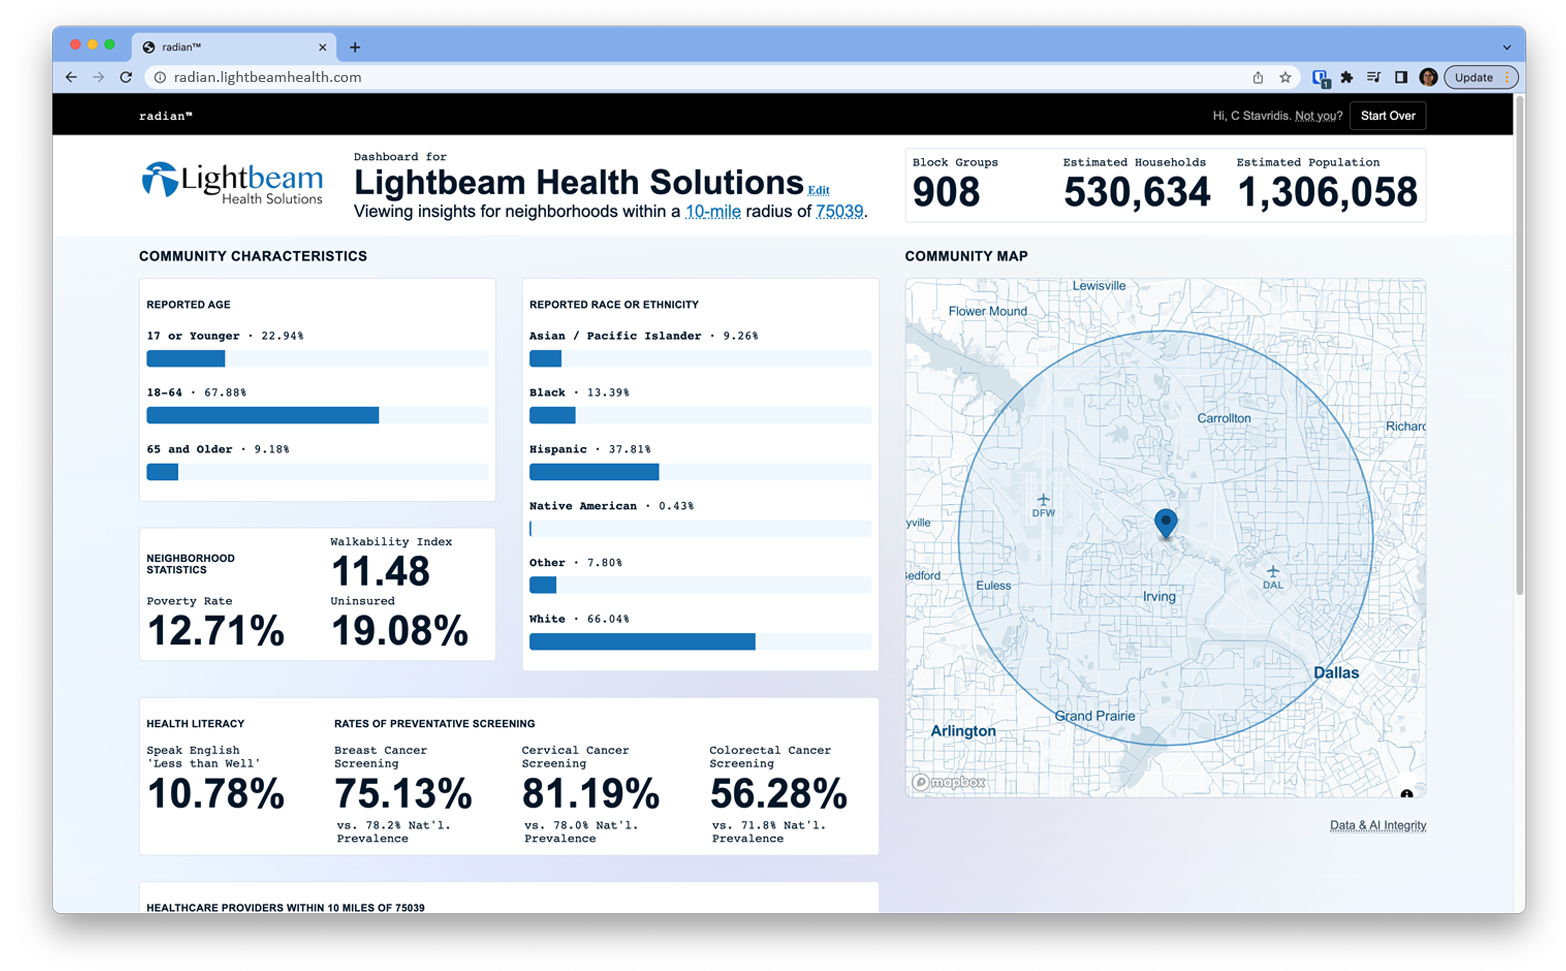
Task: Click the DAL airport icon on map
Action: [1272, 572]
